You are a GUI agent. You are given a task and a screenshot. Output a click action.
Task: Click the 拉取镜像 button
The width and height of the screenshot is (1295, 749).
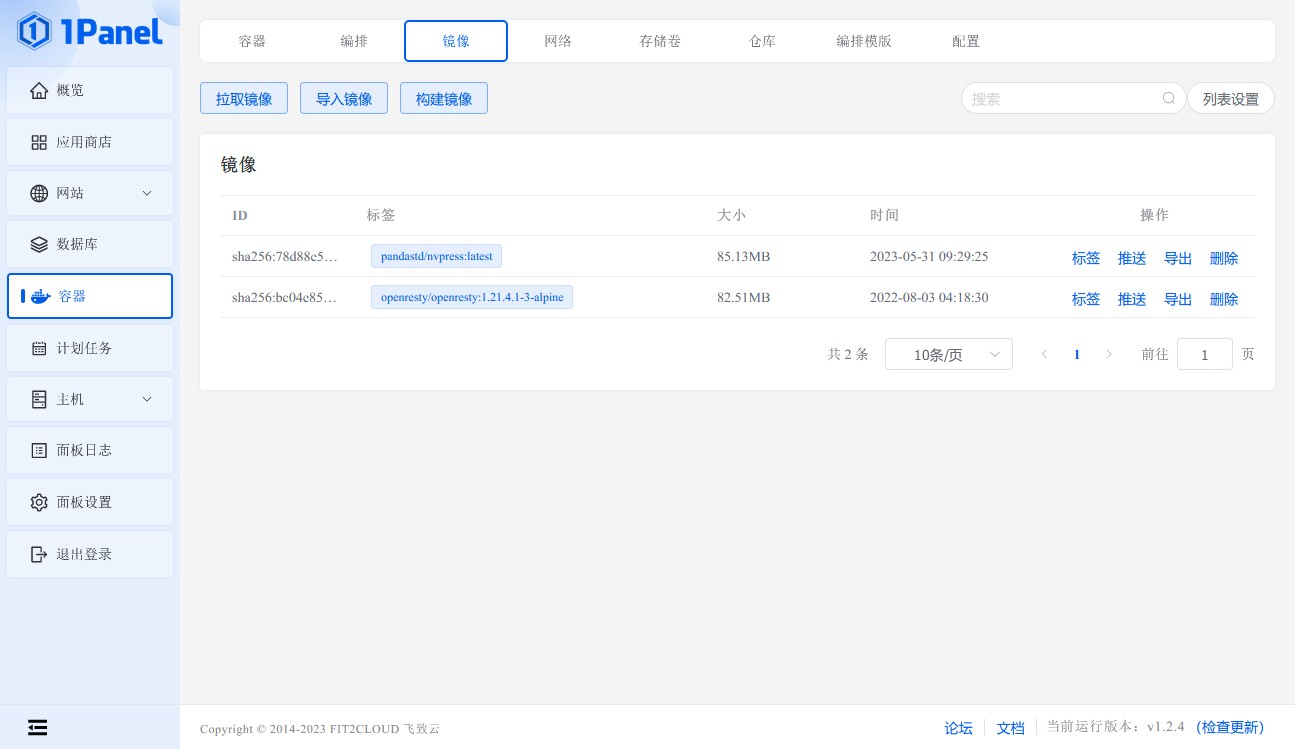tap(244, 98)
